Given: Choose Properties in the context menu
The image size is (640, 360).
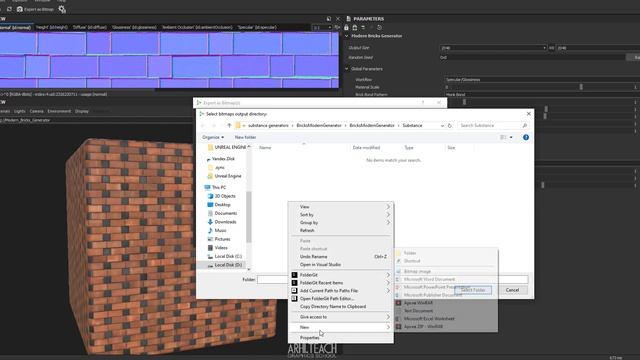Looking at the screenshot, I should pos(341,338).
